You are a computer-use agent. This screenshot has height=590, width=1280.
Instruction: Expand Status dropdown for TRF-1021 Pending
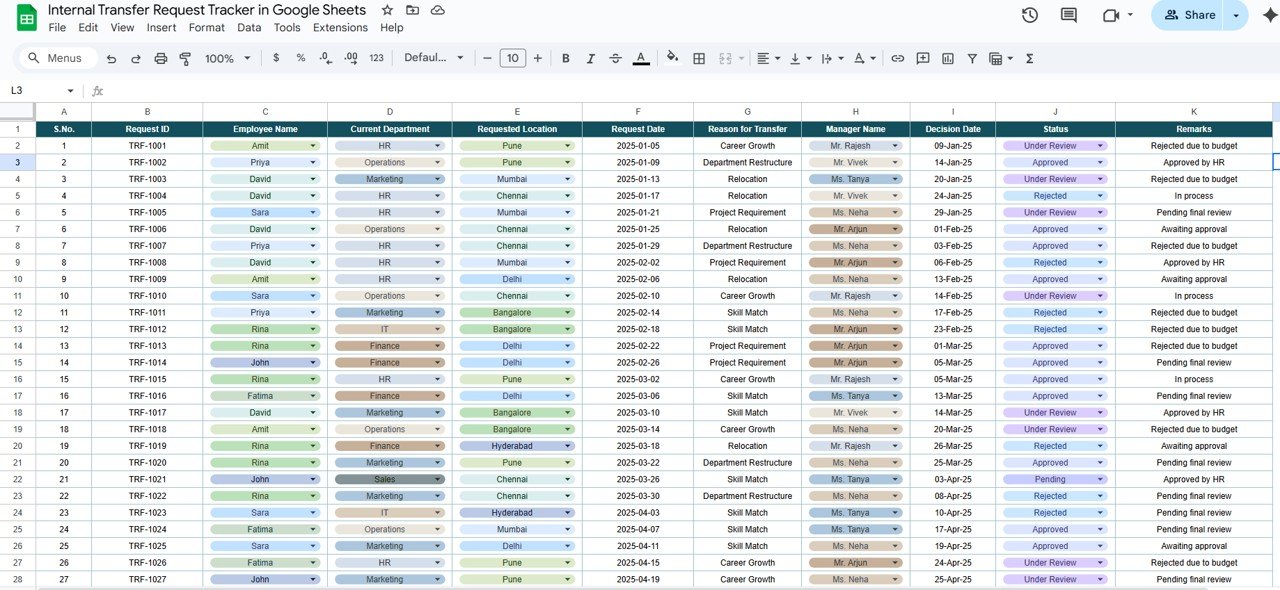pyautogui.click(x=1101, y=479)
